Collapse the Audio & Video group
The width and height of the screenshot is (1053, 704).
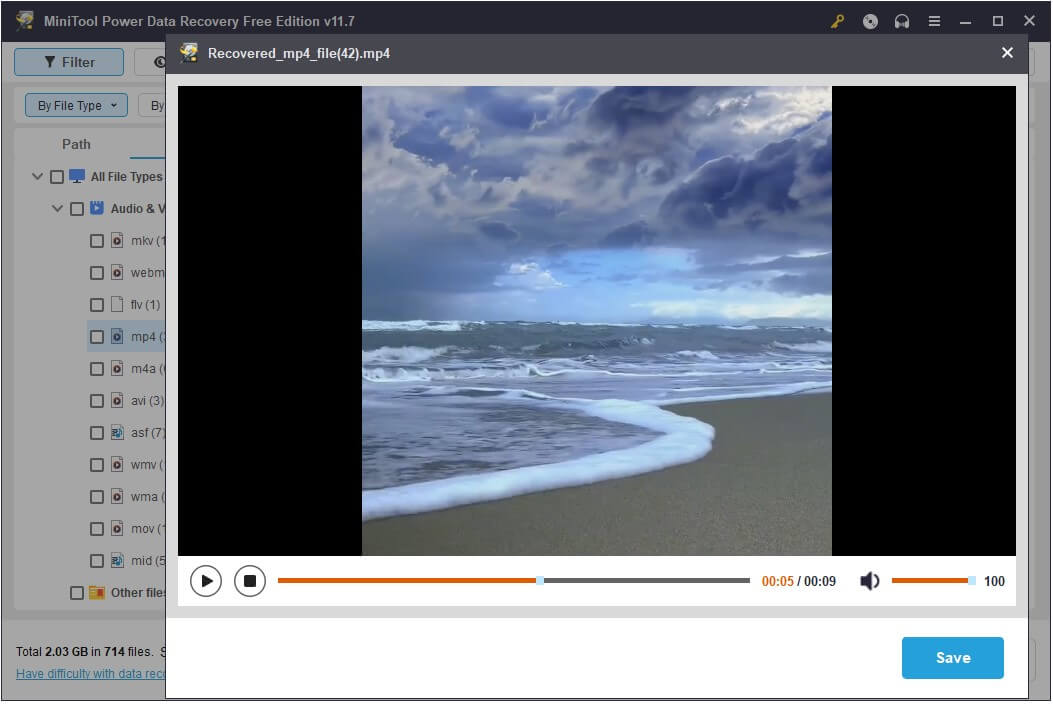[57, 209]
